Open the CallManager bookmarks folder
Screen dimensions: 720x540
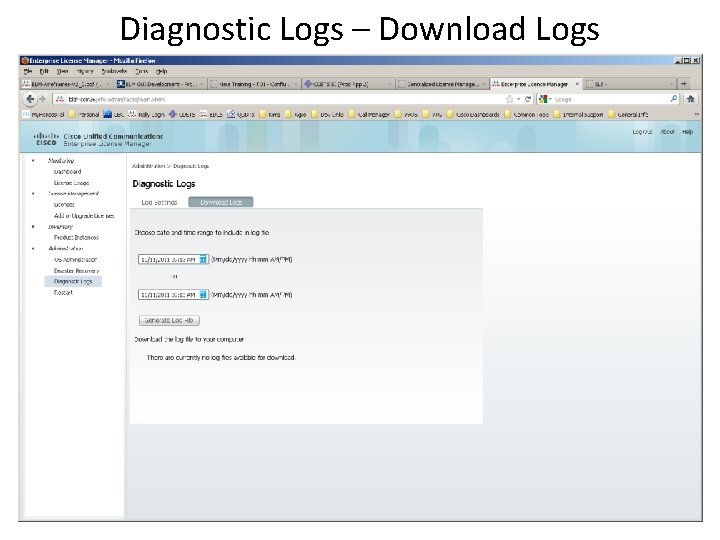(x=369, y=114)
